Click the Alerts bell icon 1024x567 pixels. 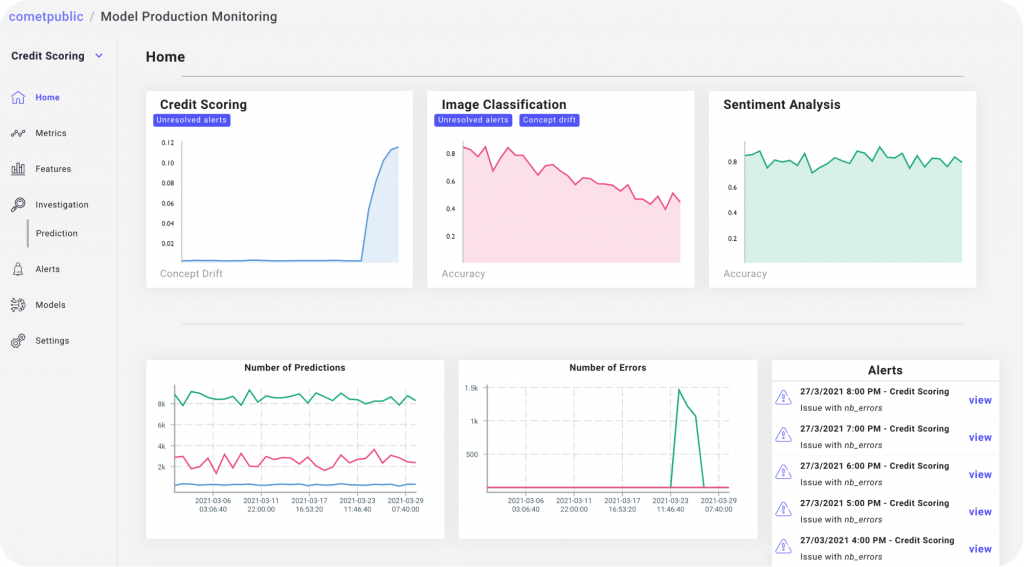tap(18, 269)
